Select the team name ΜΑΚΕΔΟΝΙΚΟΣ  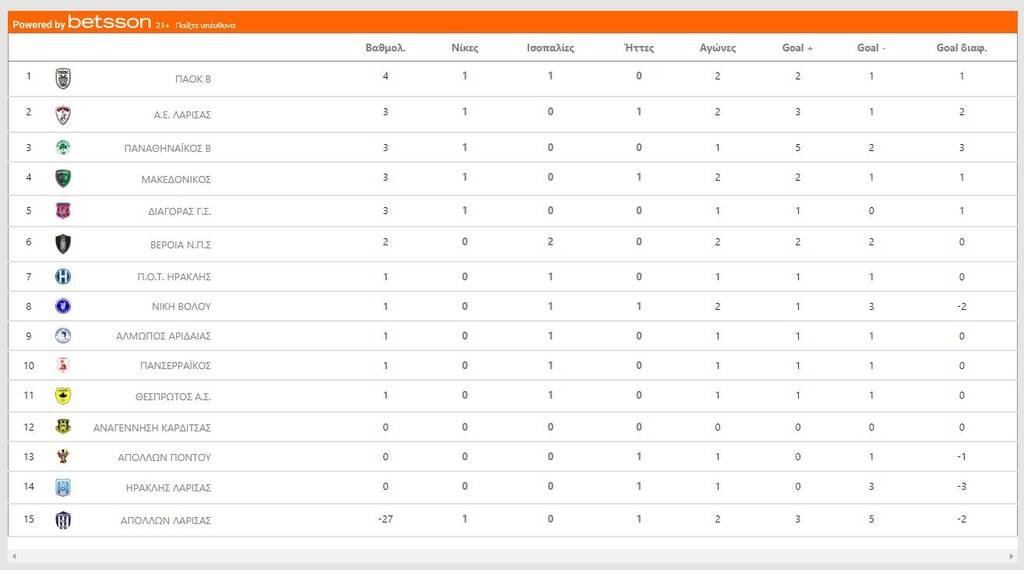pyautogui.click(x=176, y=179)
